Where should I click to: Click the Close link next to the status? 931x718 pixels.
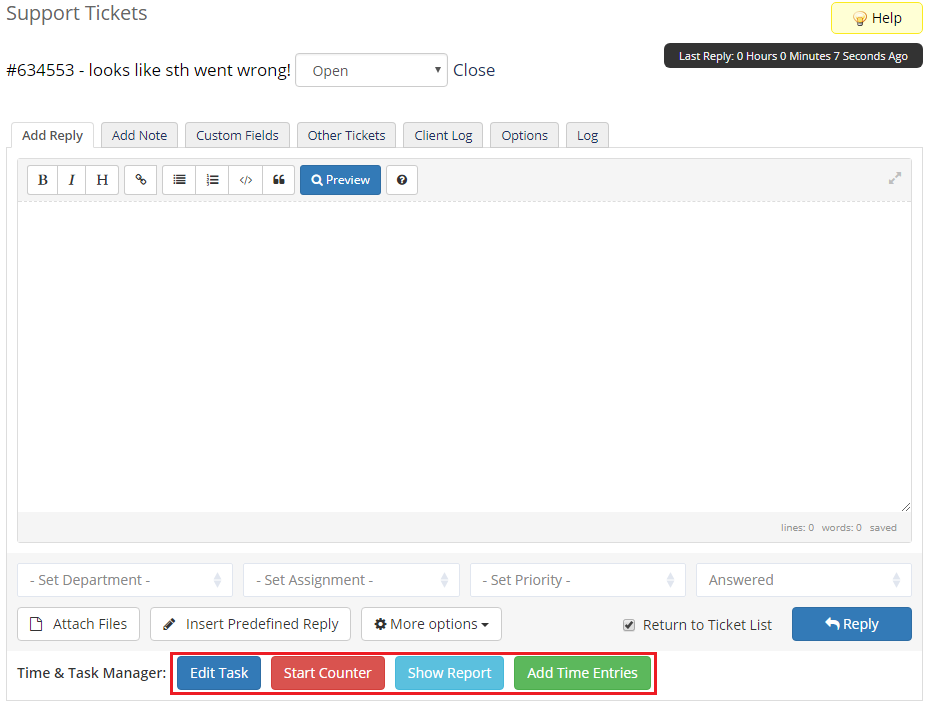474,70
